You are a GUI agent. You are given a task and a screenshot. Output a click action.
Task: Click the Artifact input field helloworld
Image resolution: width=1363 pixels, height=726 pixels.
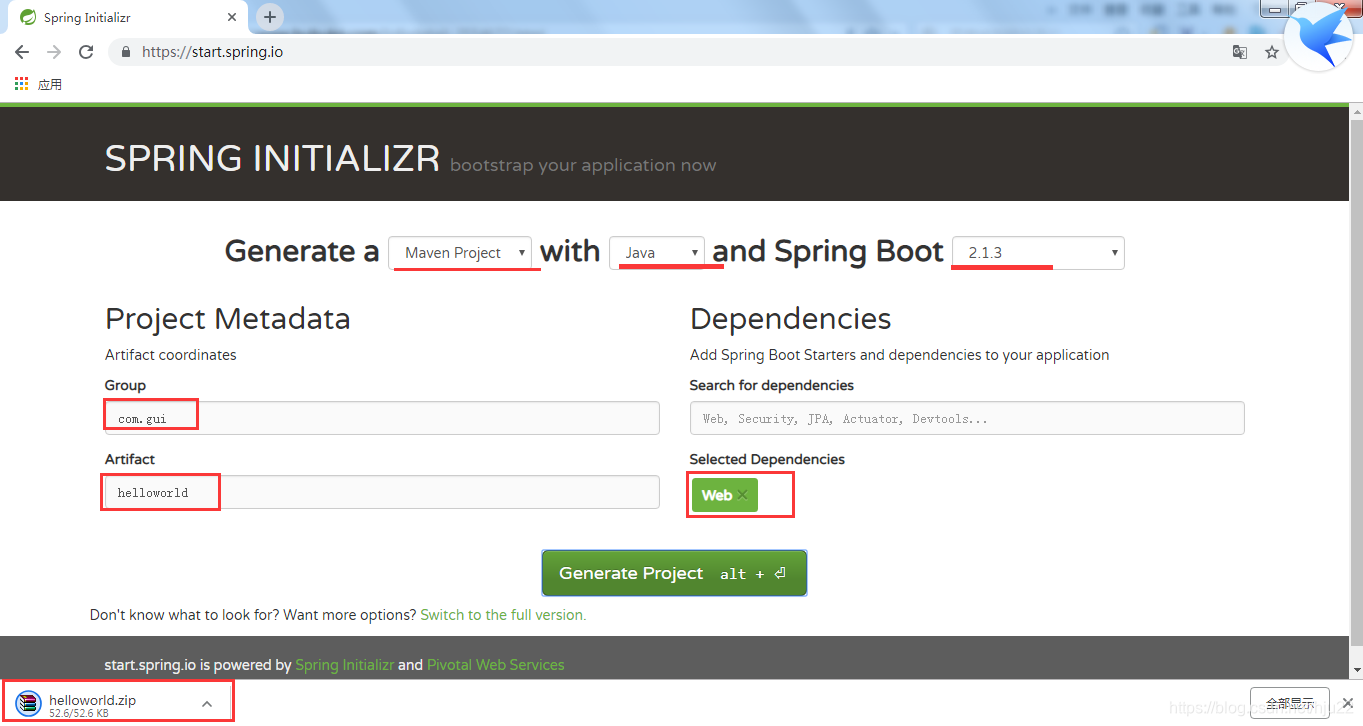pyautogui.click(x=382, y=492)
